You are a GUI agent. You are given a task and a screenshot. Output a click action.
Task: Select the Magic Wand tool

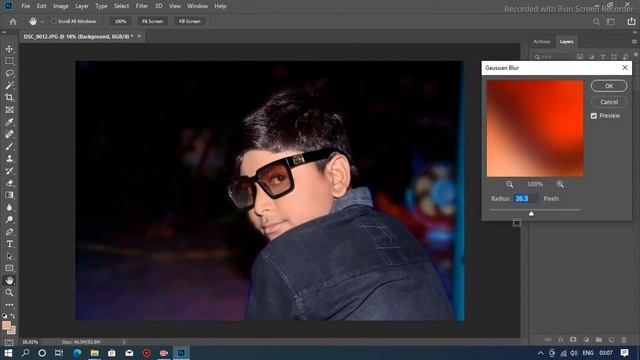coord(9,85)
